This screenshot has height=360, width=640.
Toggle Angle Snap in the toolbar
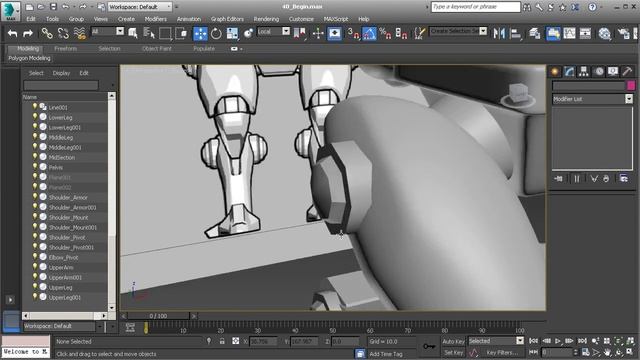coord(369,33)
